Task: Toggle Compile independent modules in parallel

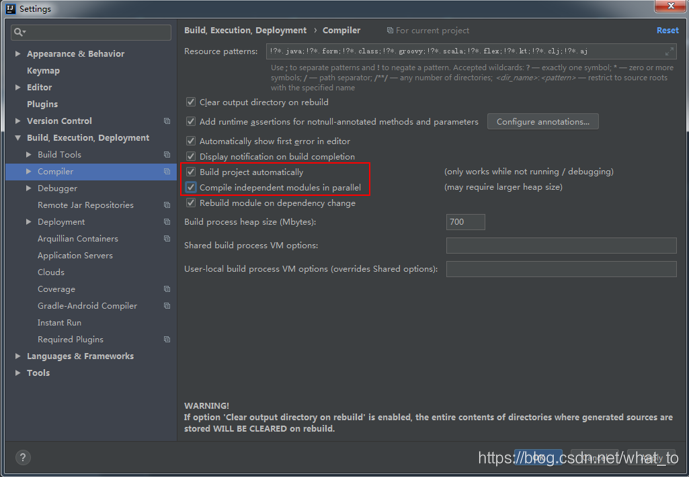Action: (191, 188)
